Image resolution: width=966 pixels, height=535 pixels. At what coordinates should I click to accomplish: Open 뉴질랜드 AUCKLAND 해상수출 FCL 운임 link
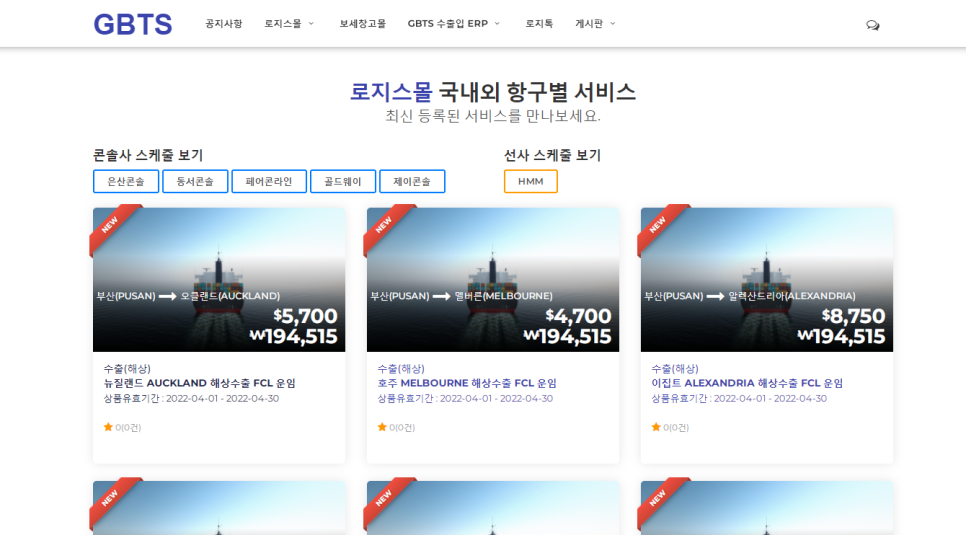click(200, 383)
